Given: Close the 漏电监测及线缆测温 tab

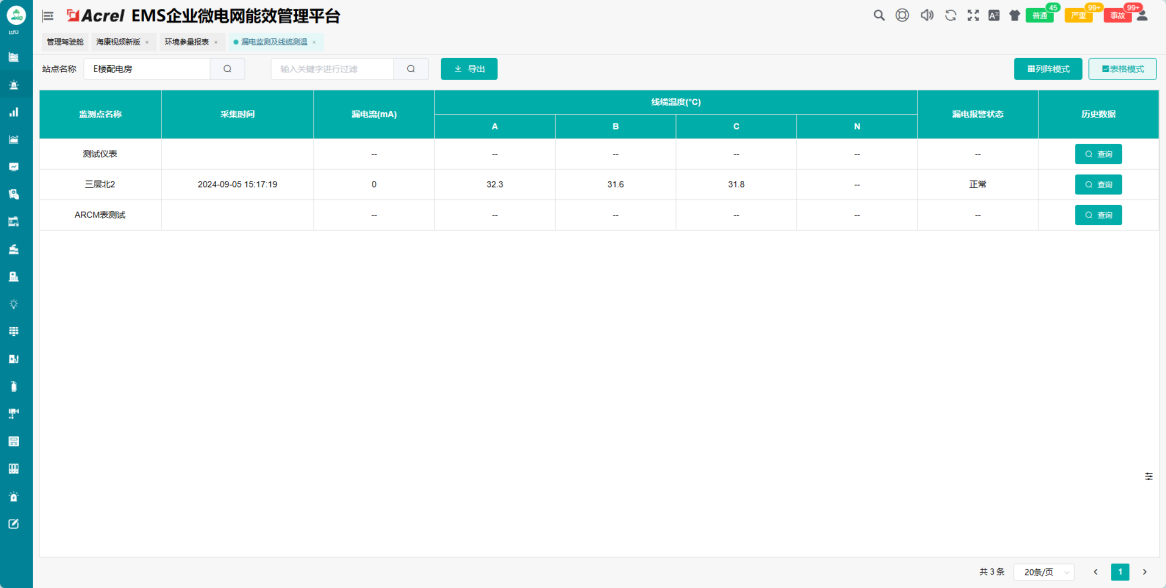Looking at the screenshot, I should (x=314, y=42).
